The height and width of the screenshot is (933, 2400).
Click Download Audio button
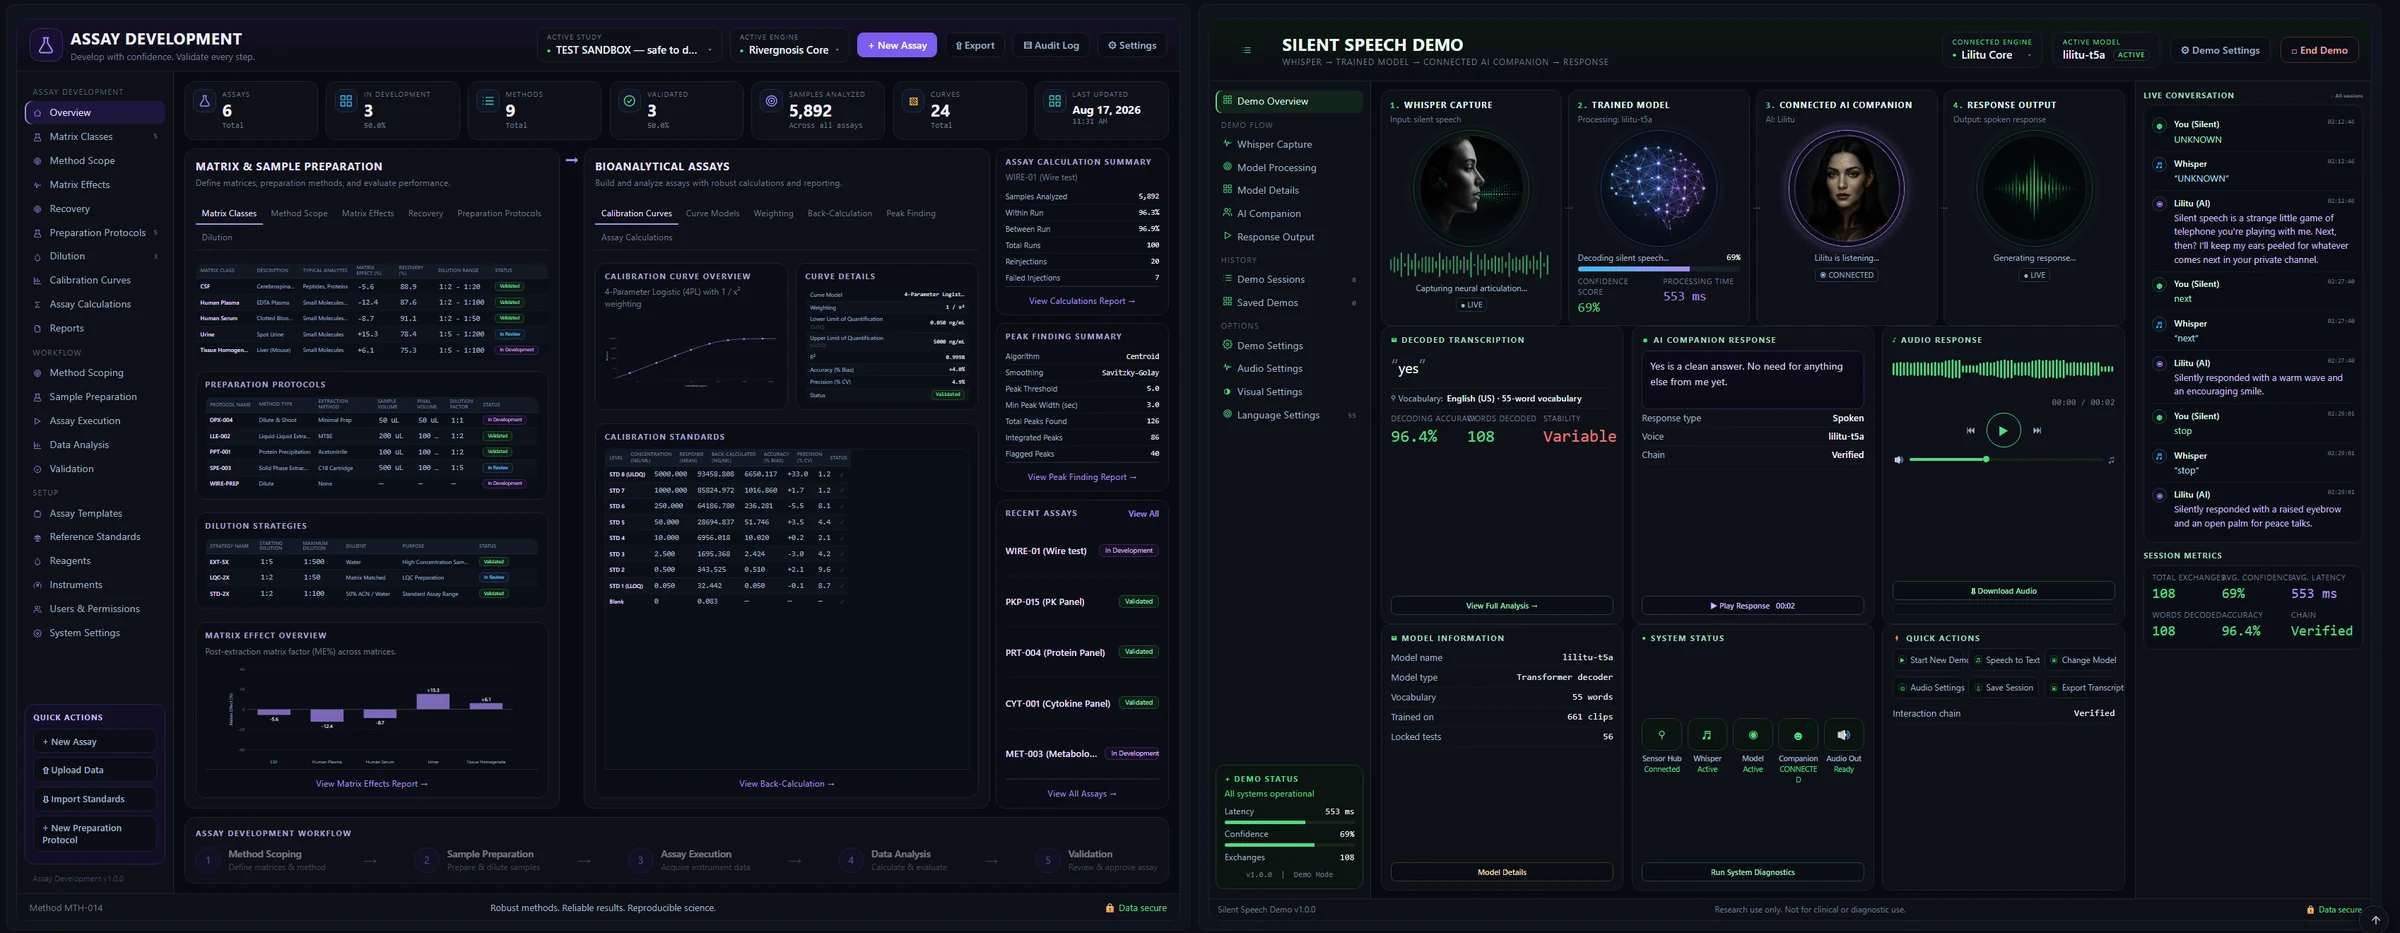click(x=2003, y=591)
